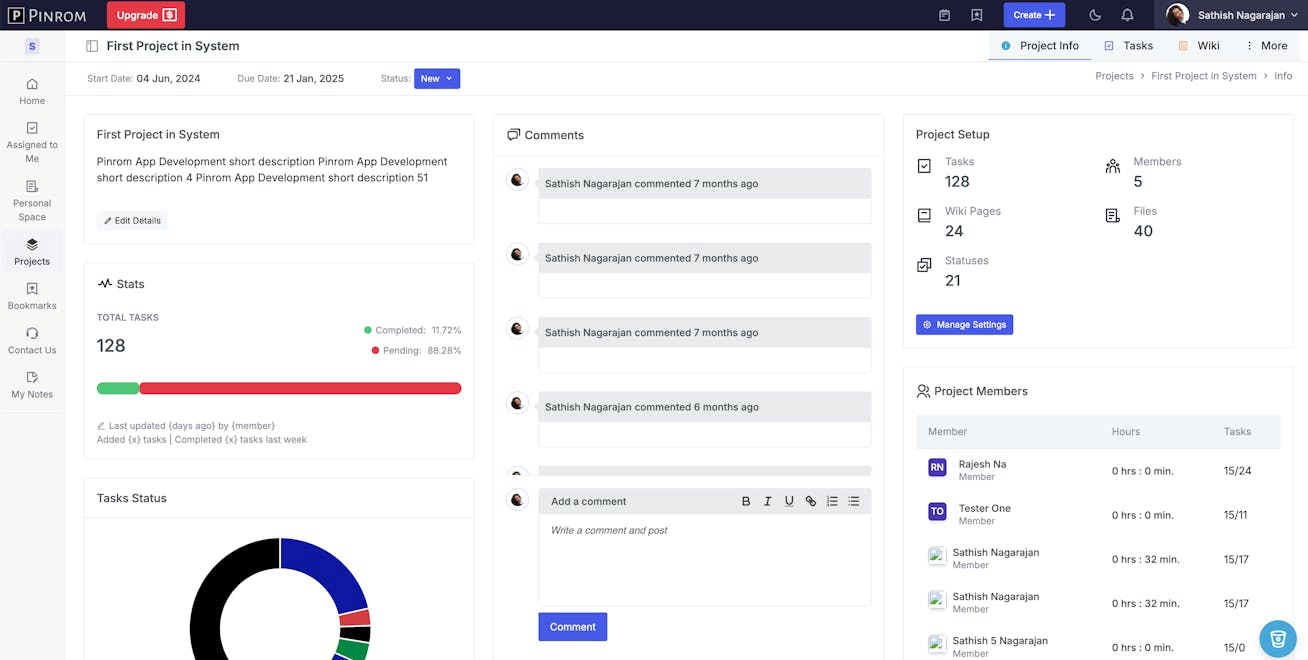Click the Upgrade button
1308x660 pixels.
point(146,15)
